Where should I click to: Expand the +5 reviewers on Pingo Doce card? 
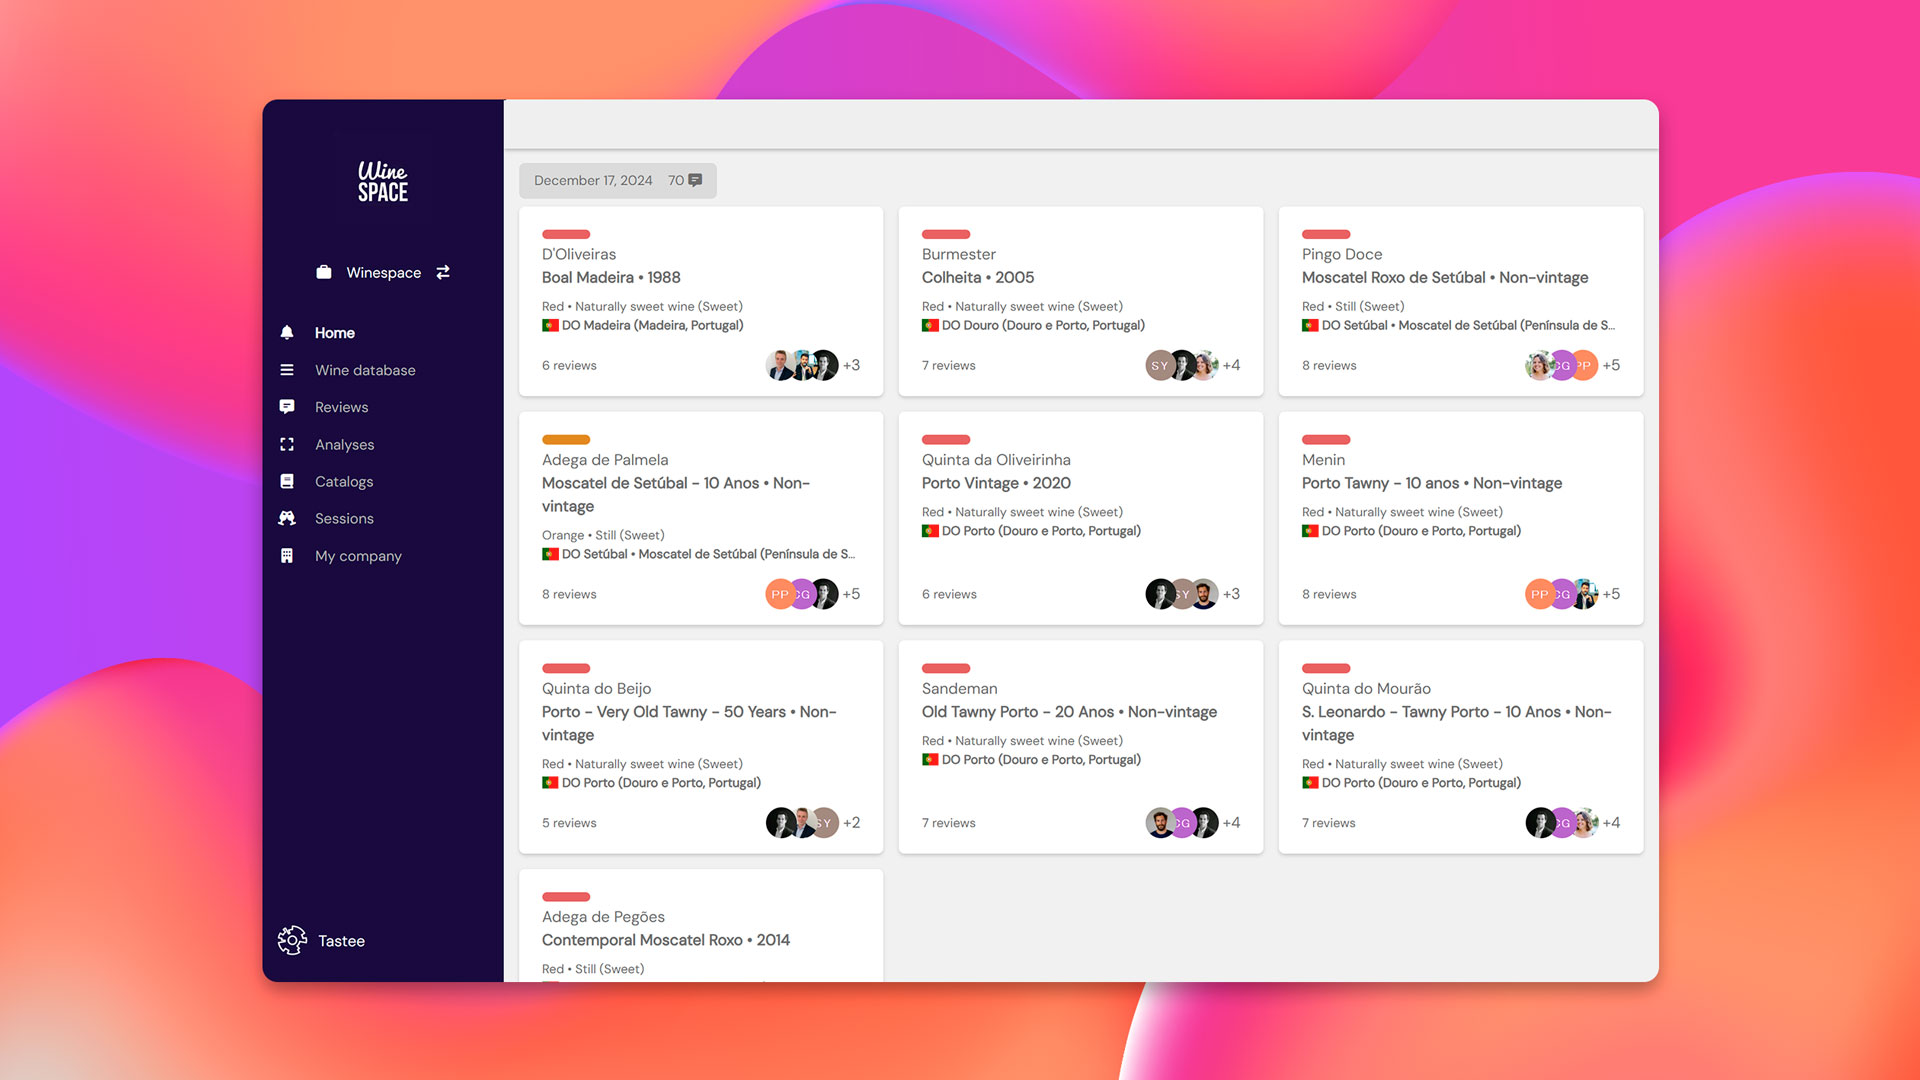1611,365
